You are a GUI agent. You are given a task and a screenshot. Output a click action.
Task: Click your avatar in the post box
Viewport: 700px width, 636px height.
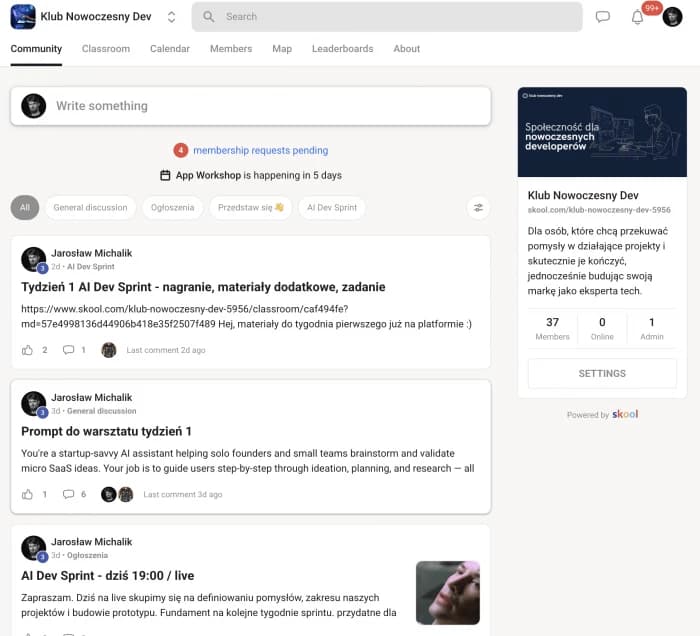pos(33,106)
